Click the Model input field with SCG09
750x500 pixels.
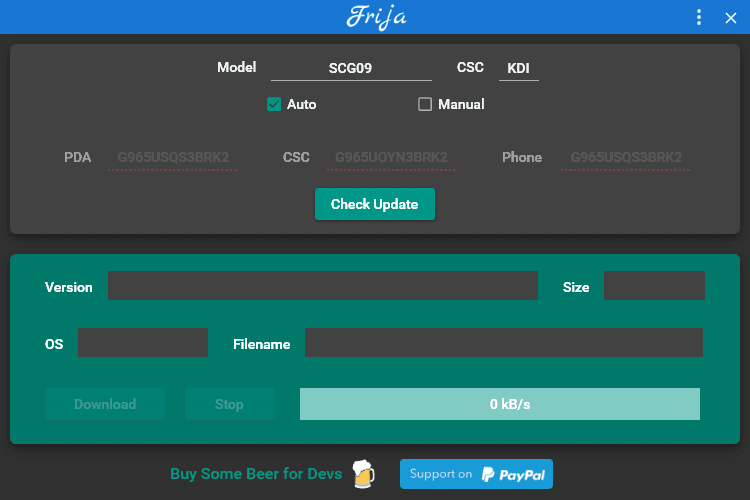[351, 68]
